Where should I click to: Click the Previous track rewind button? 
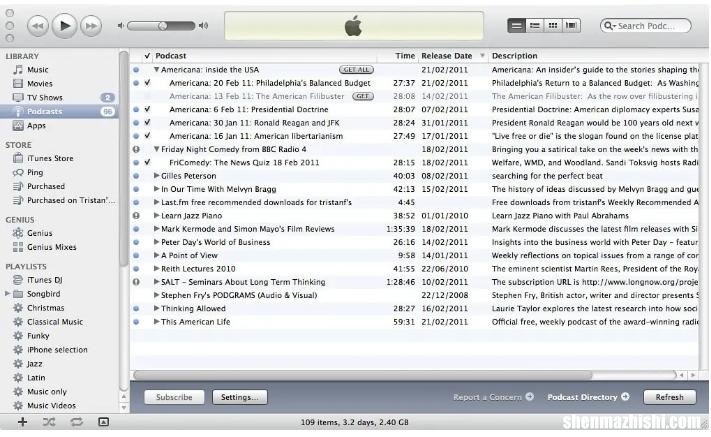tap(38, 26)
